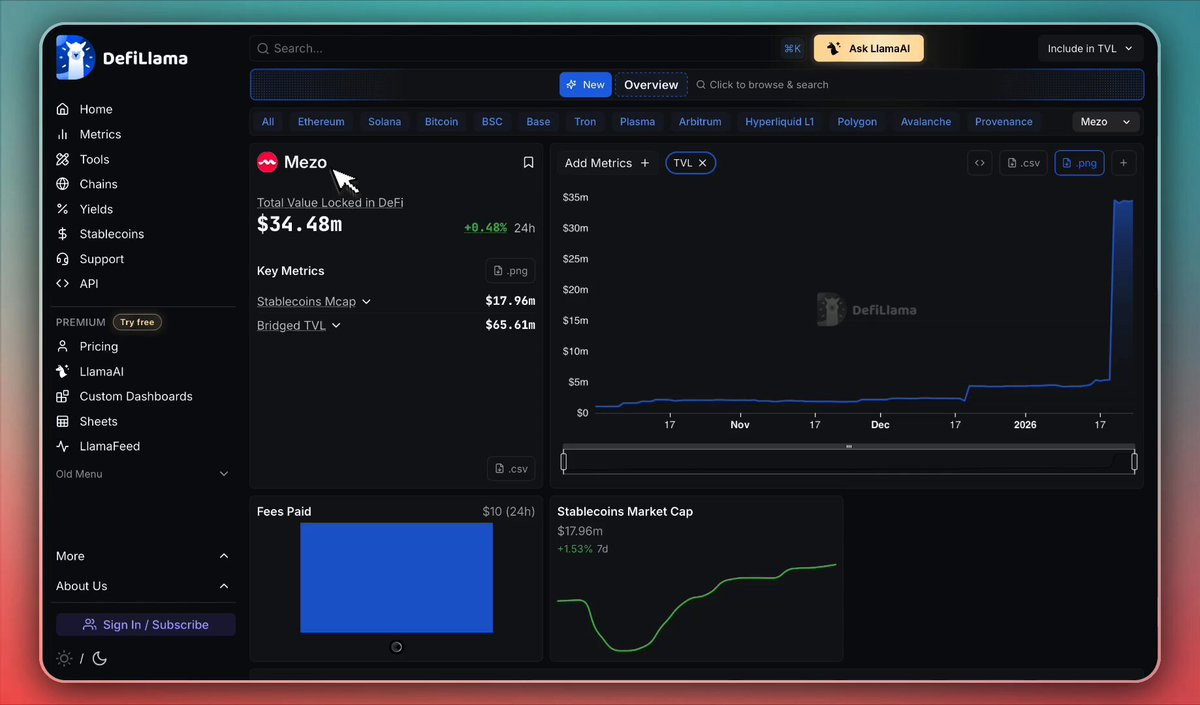Select the BSC chain tab
Image resolution: width=1200 pixels, height=705 pixels.
[492, 122]
